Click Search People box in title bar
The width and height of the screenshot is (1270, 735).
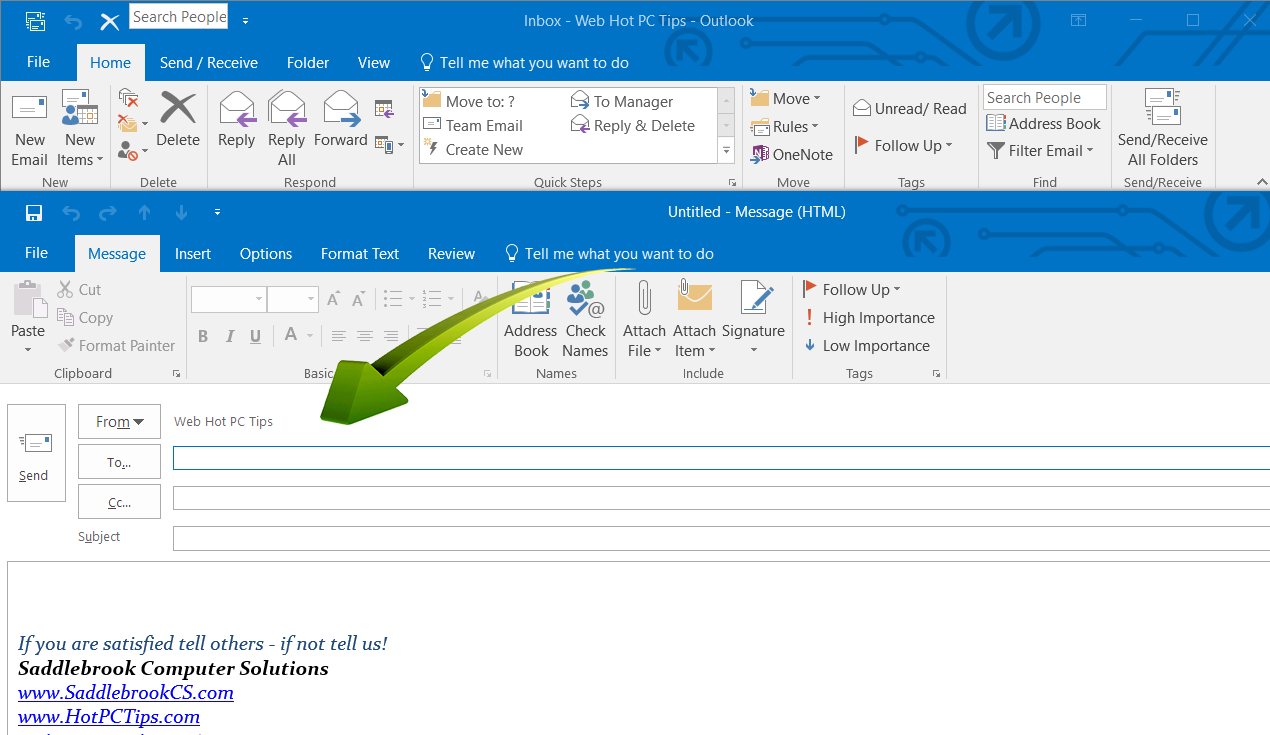pyautogui.click(x=179, y=16)
